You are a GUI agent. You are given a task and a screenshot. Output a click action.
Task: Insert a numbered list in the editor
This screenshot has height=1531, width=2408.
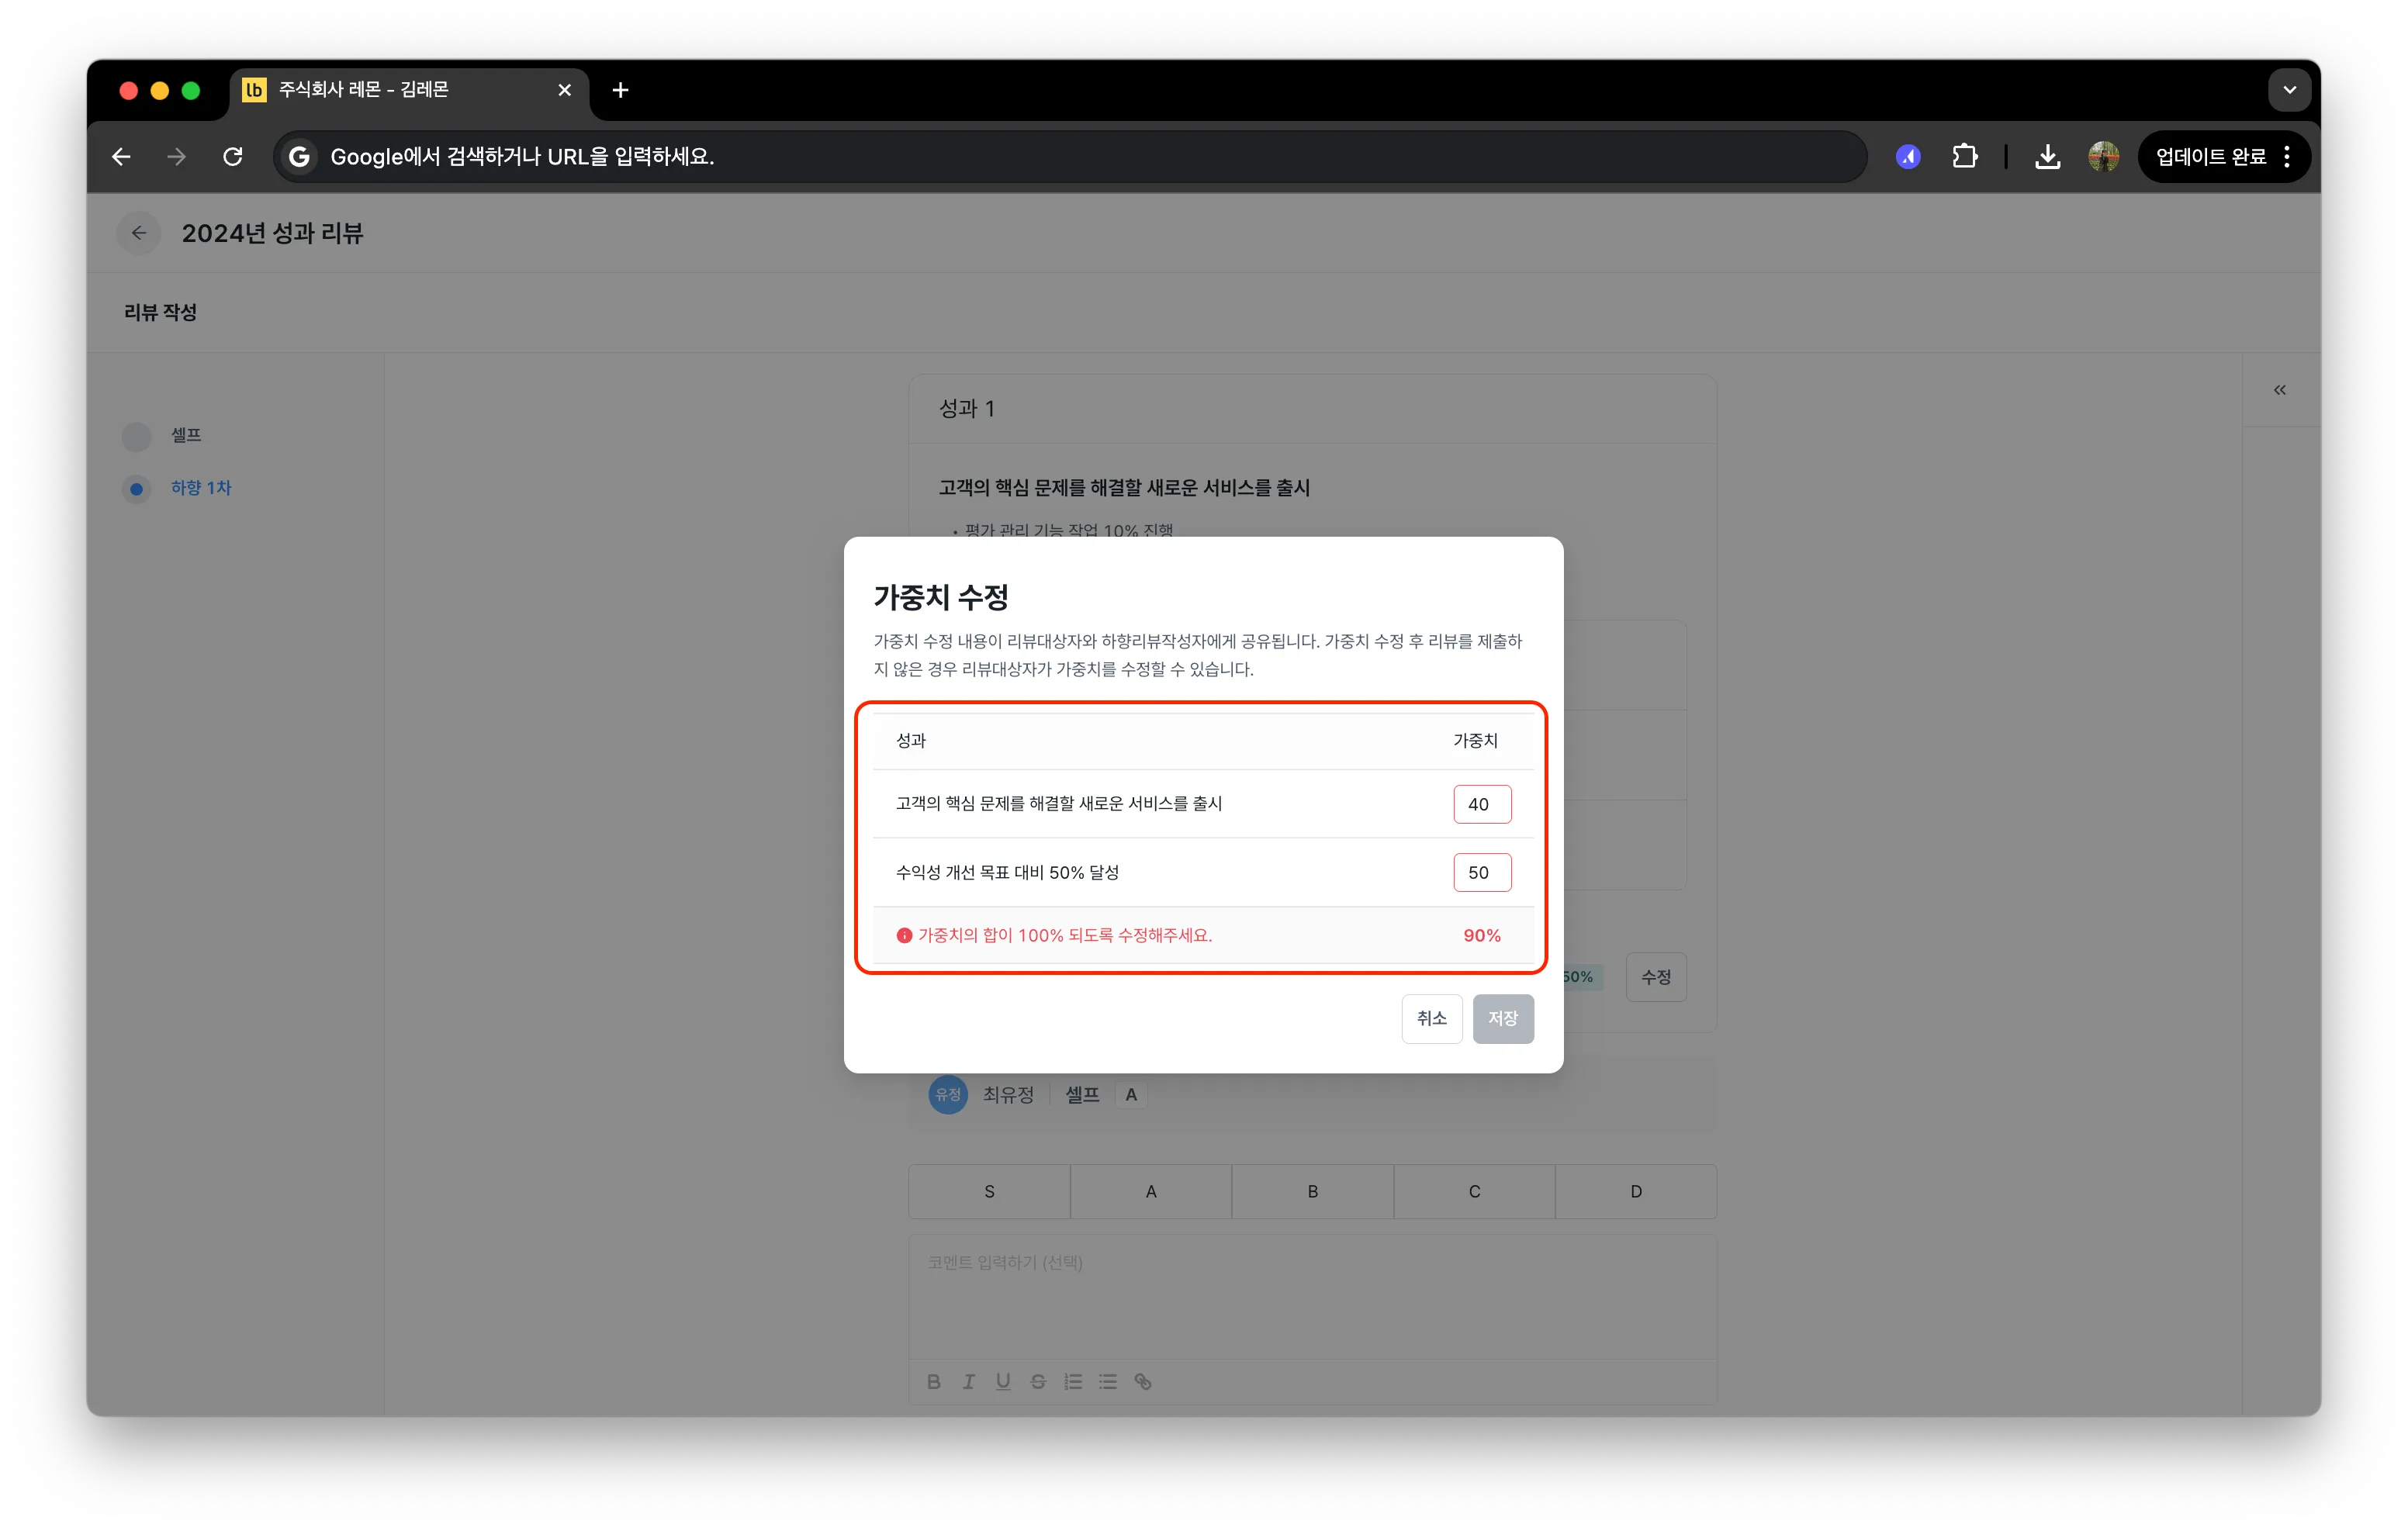click(x=1073, y=1381)
